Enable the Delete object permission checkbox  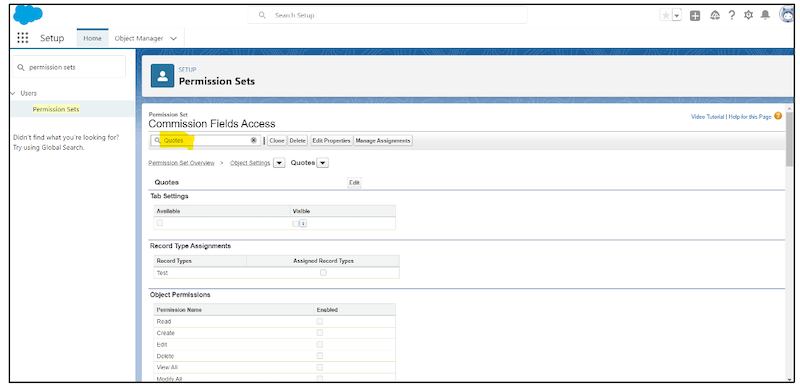tap(320, 355)
